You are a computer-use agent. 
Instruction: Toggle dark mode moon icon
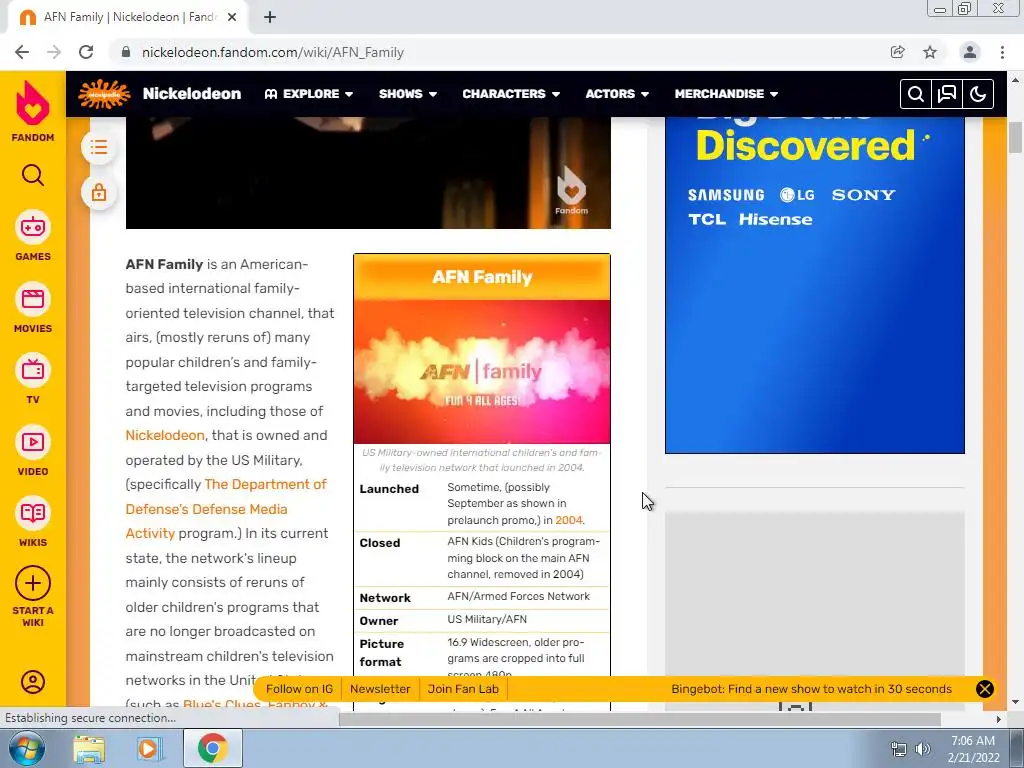tap(978, 94)
